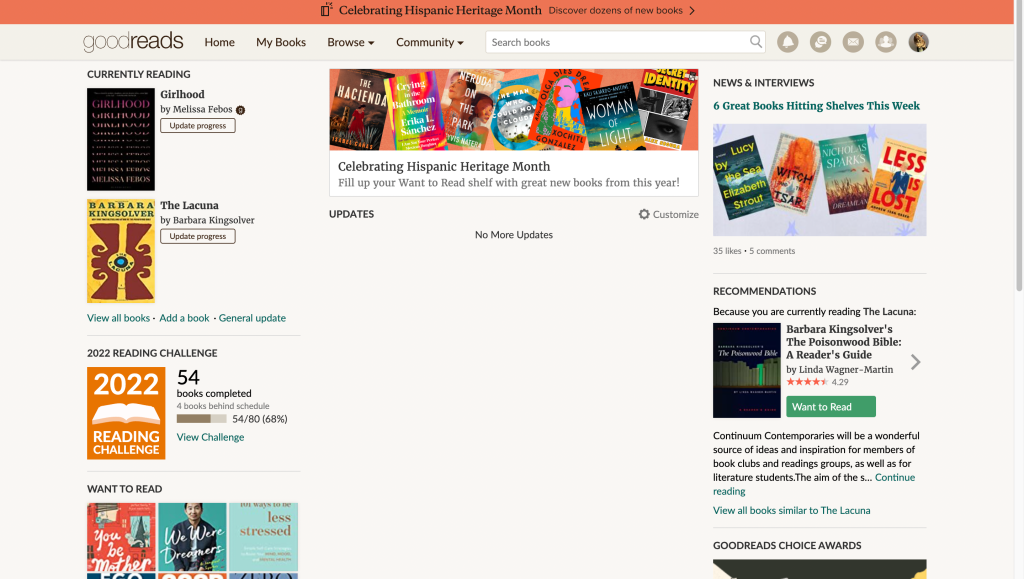Click the search magnifier icon
The image size is (1024, 579).
click(x=756, y=42)
